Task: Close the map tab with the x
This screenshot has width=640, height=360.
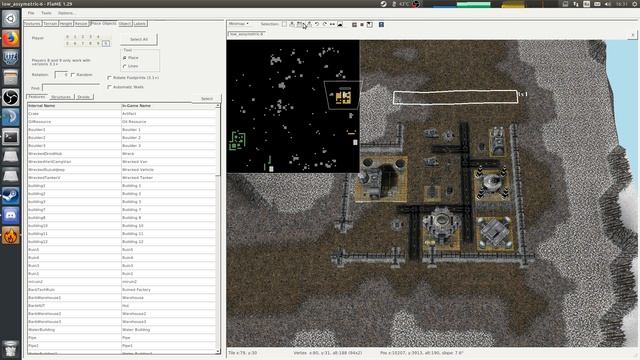Action: coord(633,35)
